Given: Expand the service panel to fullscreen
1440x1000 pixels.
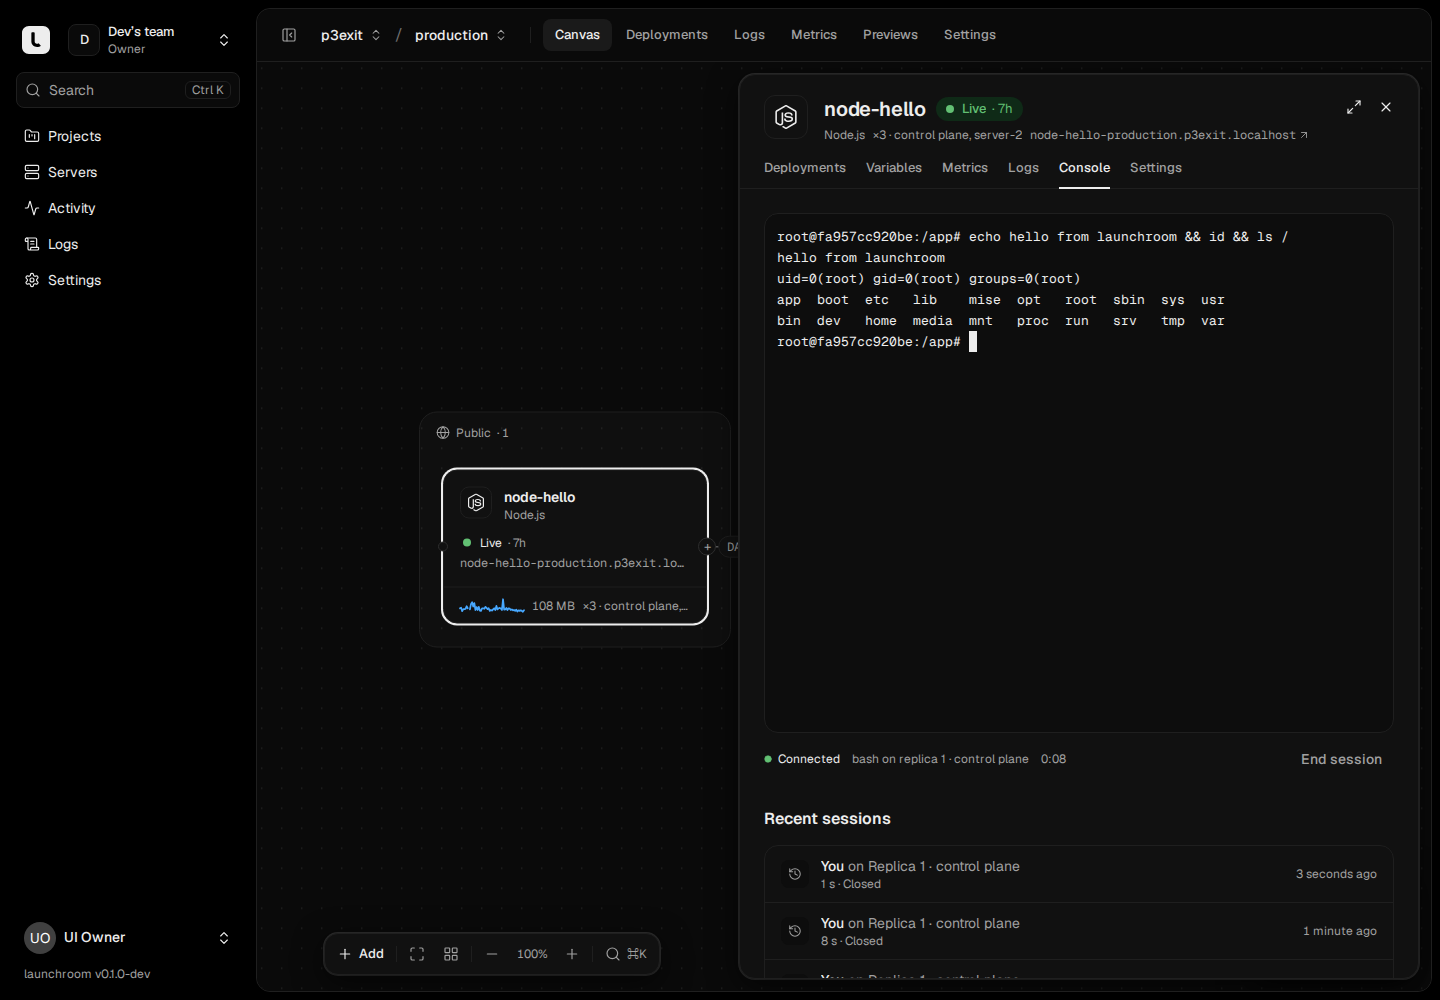Looking at the screenshot, I should point(1354,107).
